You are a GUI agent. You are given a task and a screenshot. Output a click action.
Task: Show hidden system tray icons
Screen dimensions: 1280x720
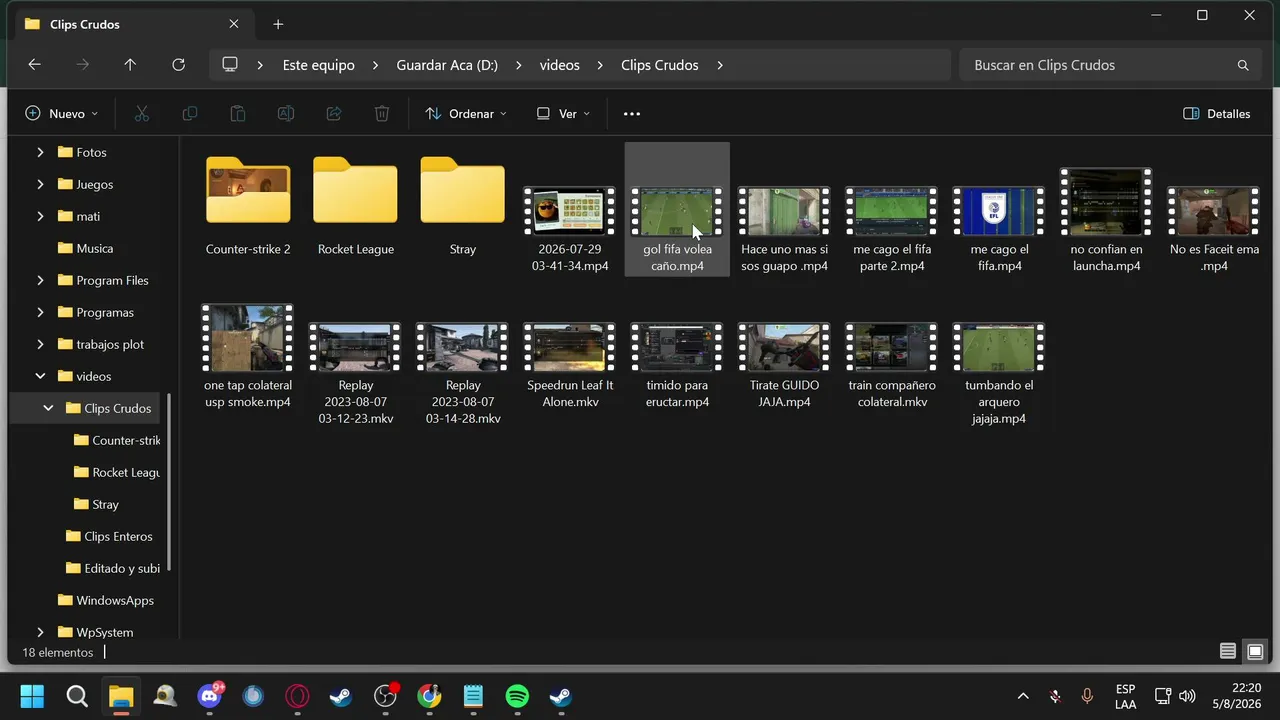click(x=1023, y=696)
